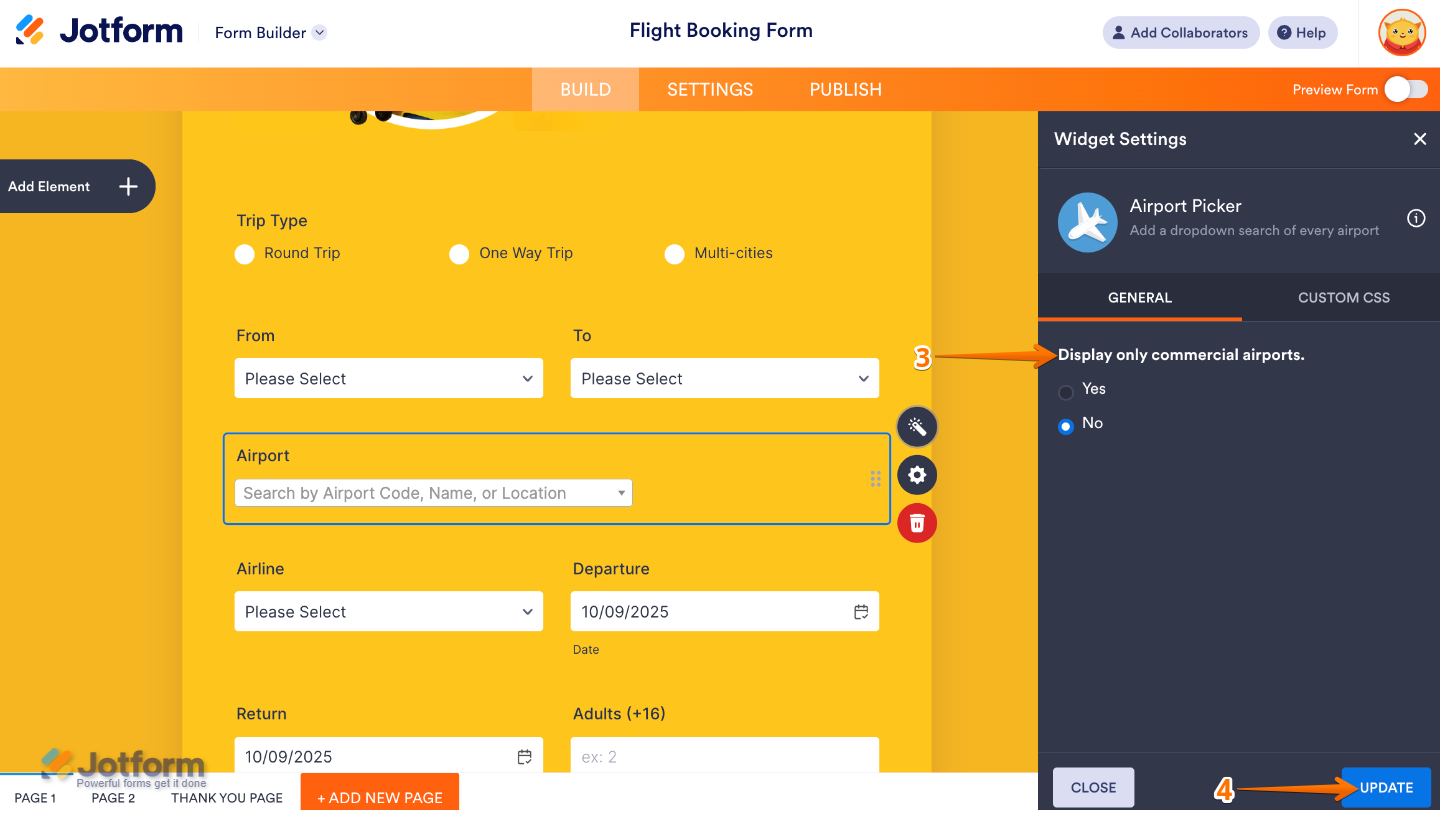Delete the Airport field via trash icon

tap(917, 523)
